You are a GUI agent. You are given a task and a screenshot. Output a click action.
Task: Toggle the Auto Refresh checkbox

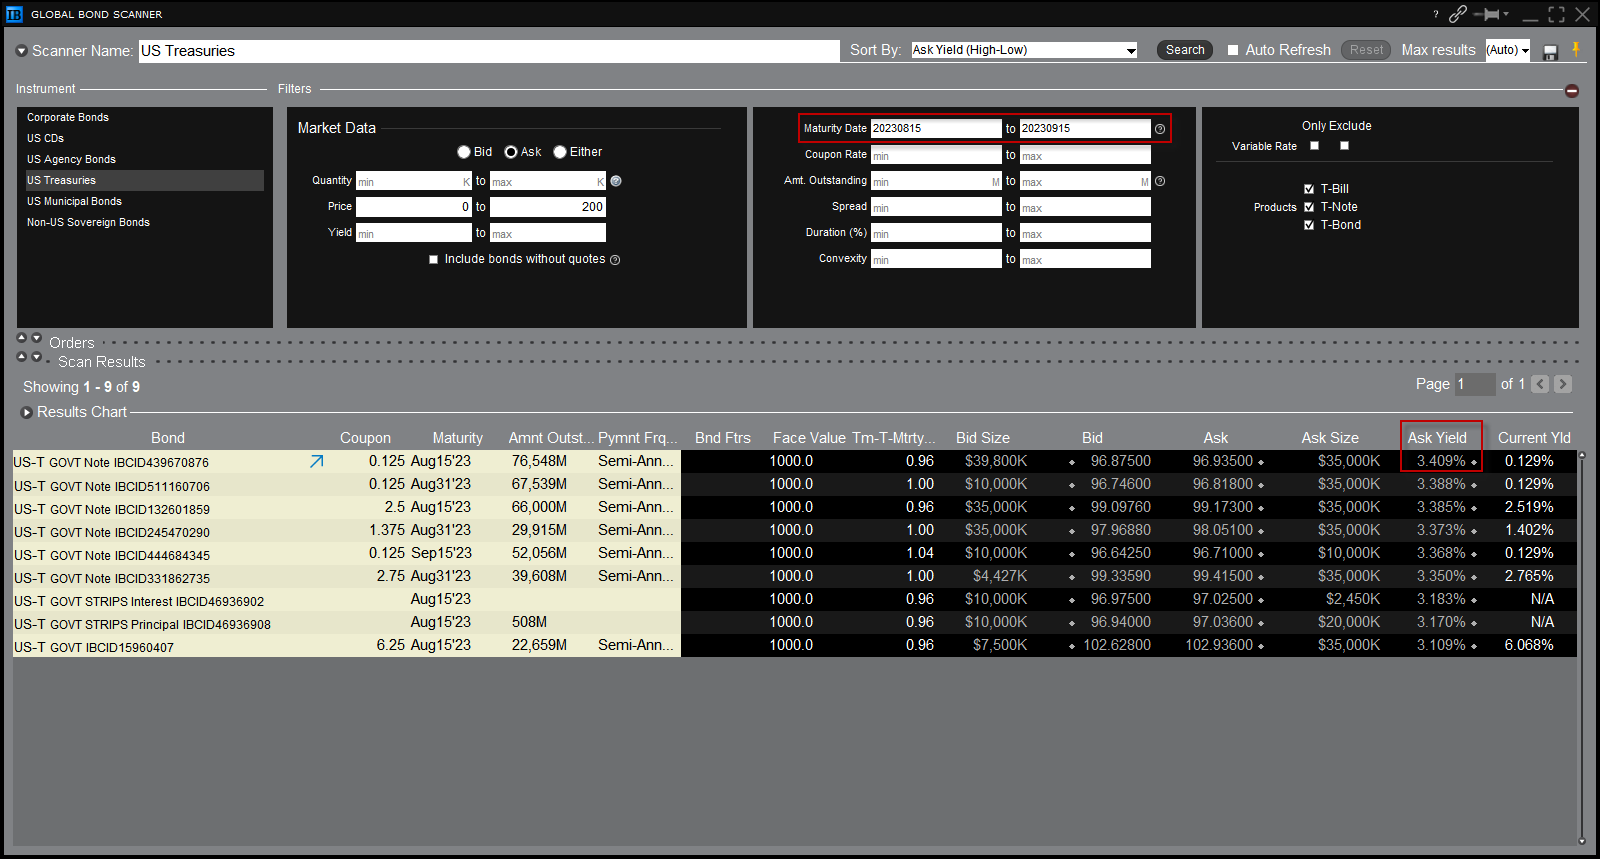pyautogui.click(x=1233, y=50)
